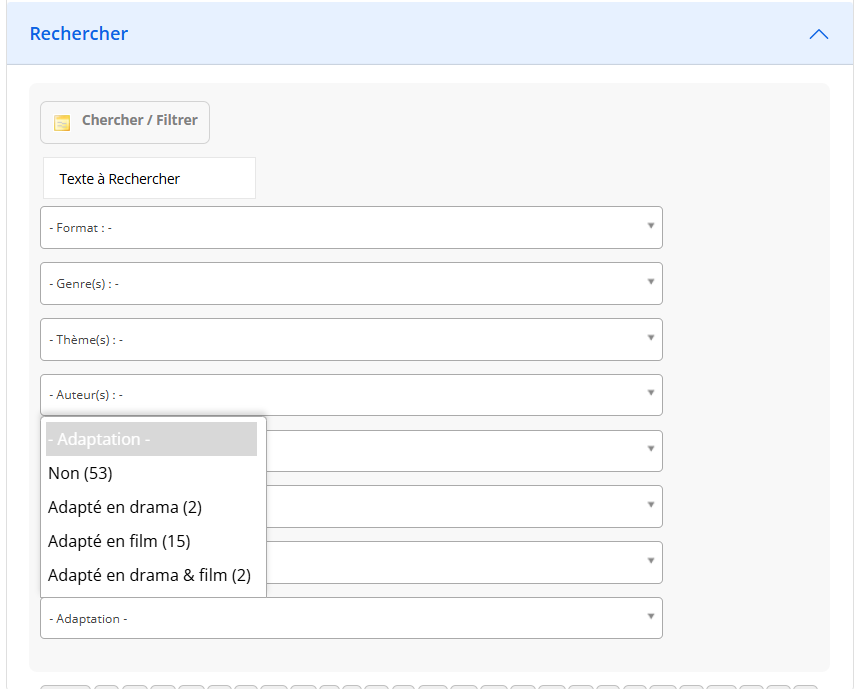Viewport: 865px width, 689px height.
Task: Focus the Texte à Rechercher input field
Action: tap(149, 179)
